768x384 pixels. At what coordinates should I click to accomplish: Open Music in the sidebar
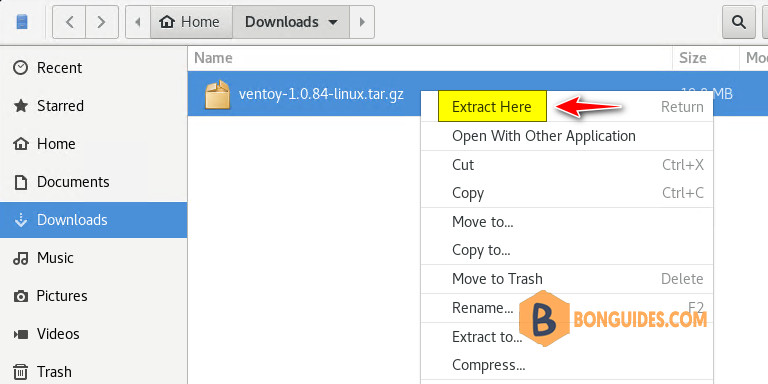tap(93, 258)
